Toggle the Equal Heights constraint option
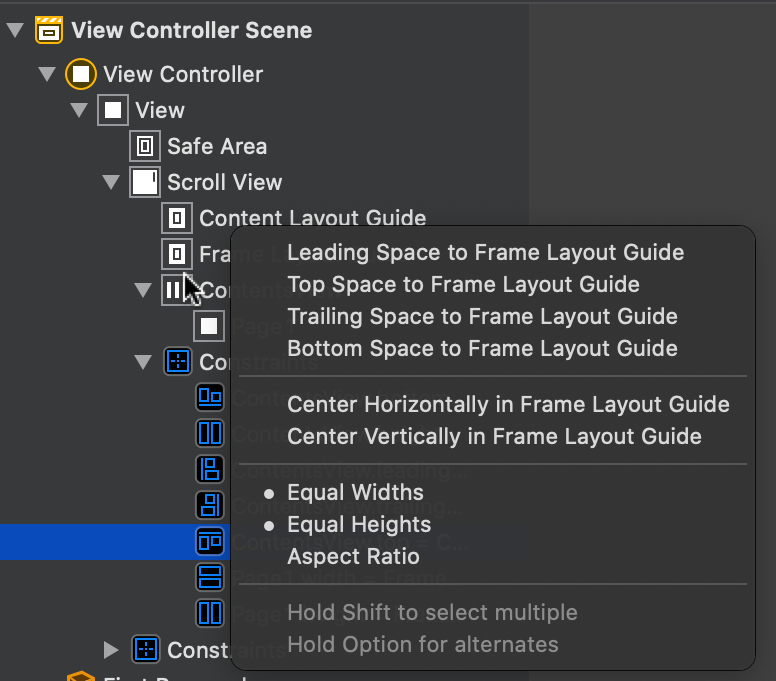Image resolution: width=776 pixels, height=681 pixels. pyautogui.click(x=359, y=525)
